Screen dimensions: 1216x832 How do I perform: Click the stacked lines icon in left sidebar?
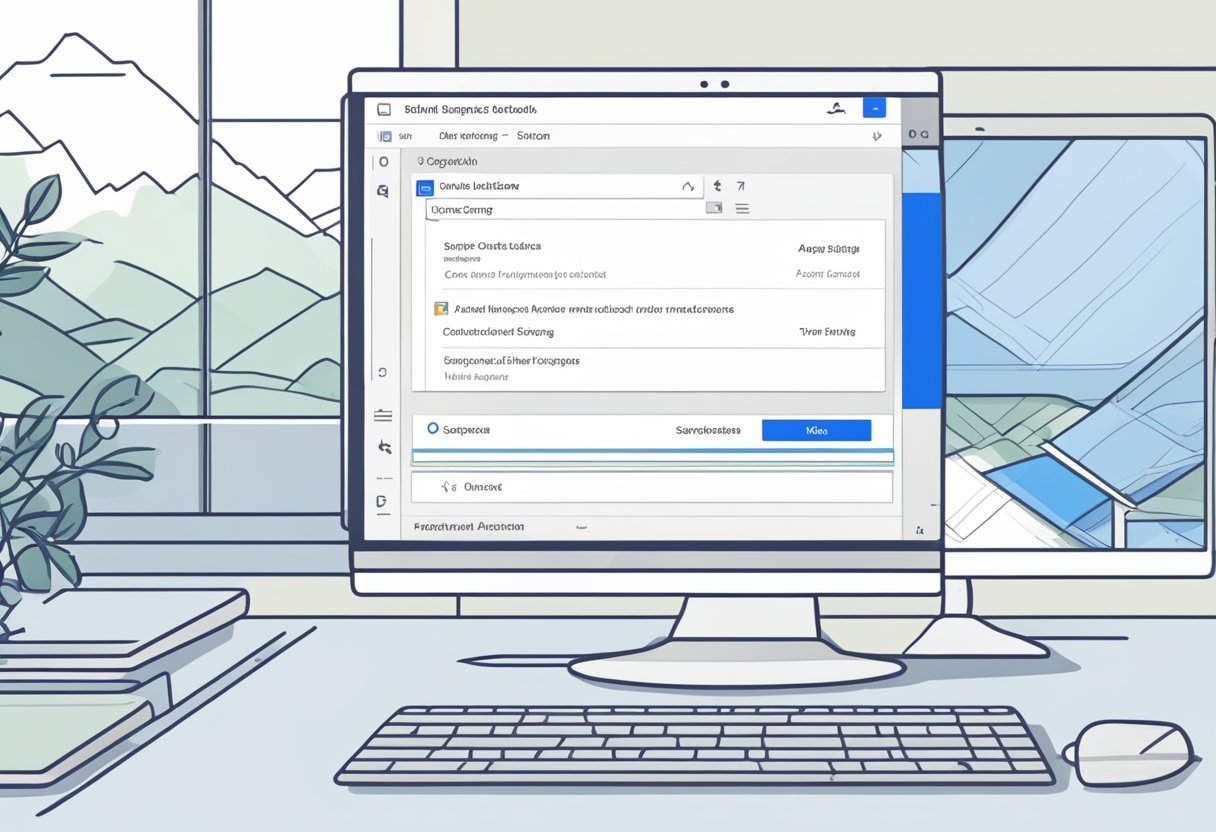pos(382,415)
